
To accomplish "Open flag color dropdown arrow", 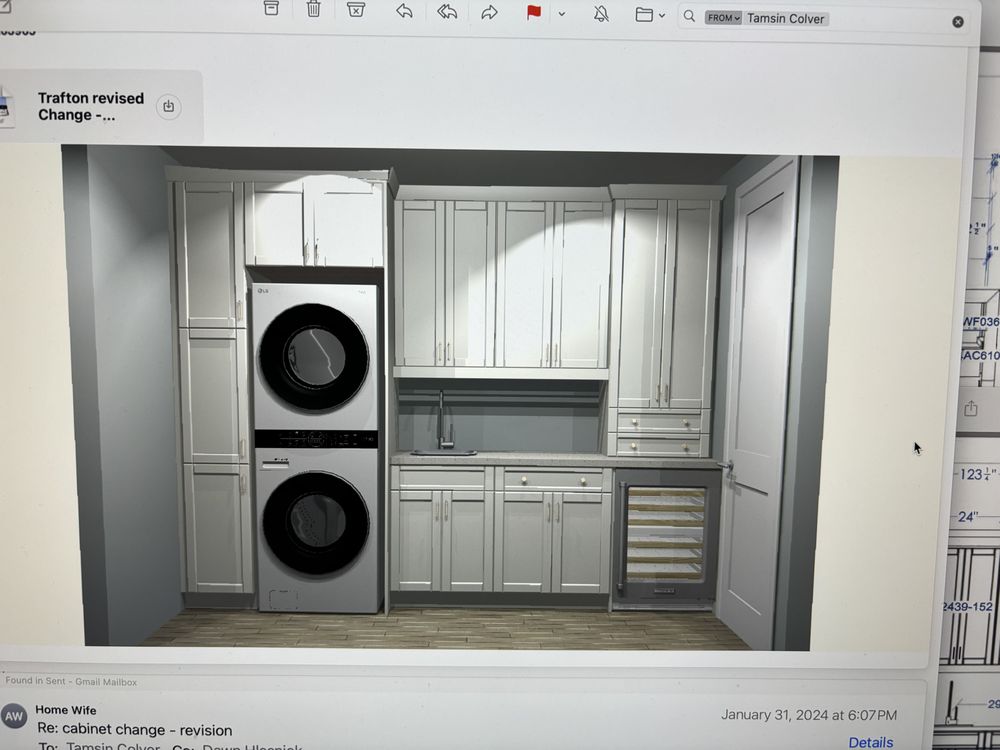I will (561, 14).
